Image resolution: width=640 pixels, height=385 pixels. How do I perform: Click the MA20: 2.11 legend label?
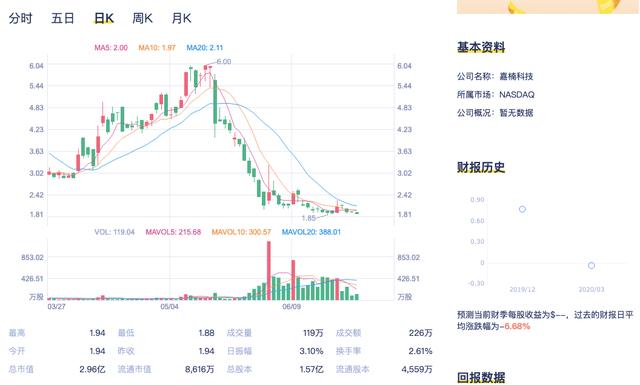tap(204, 48)
